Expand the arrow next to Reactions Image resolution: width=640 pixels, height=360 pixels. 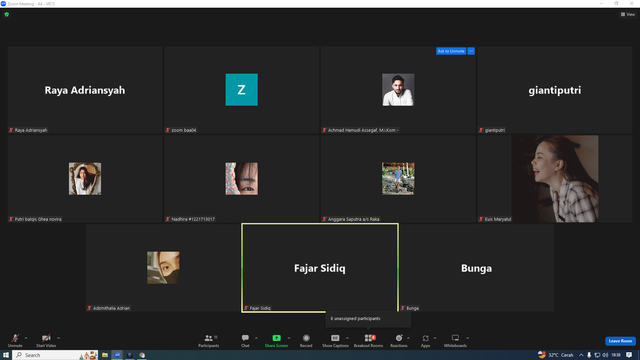coord(408,338)
